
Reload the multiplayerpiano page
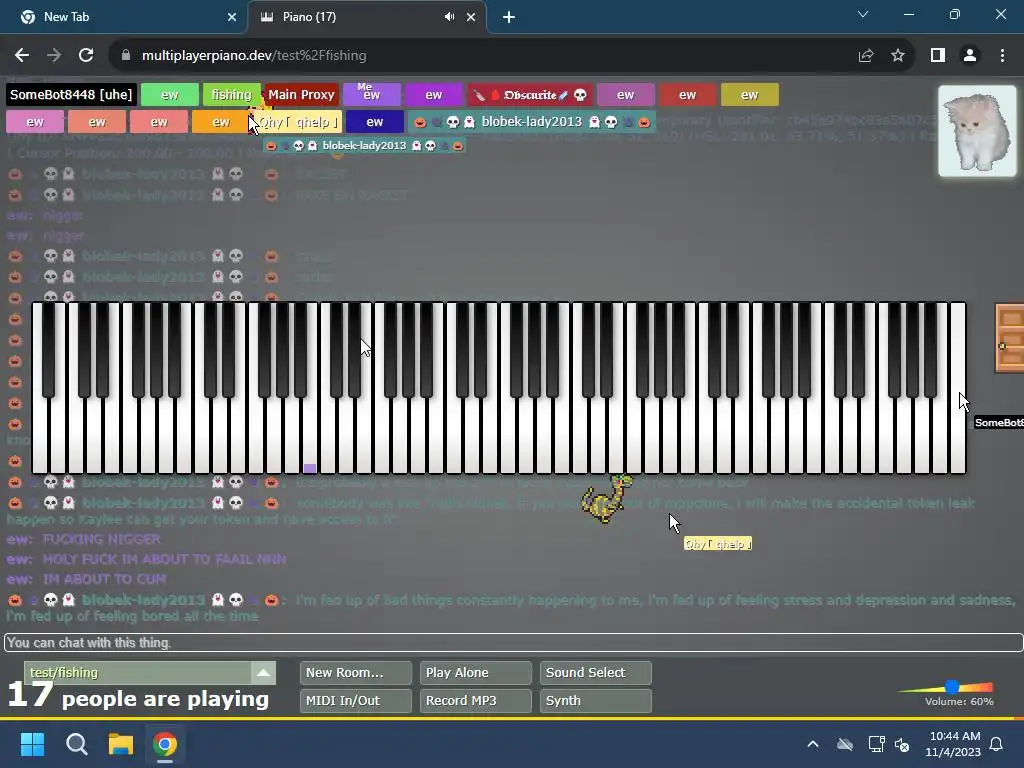coord(86,56)
